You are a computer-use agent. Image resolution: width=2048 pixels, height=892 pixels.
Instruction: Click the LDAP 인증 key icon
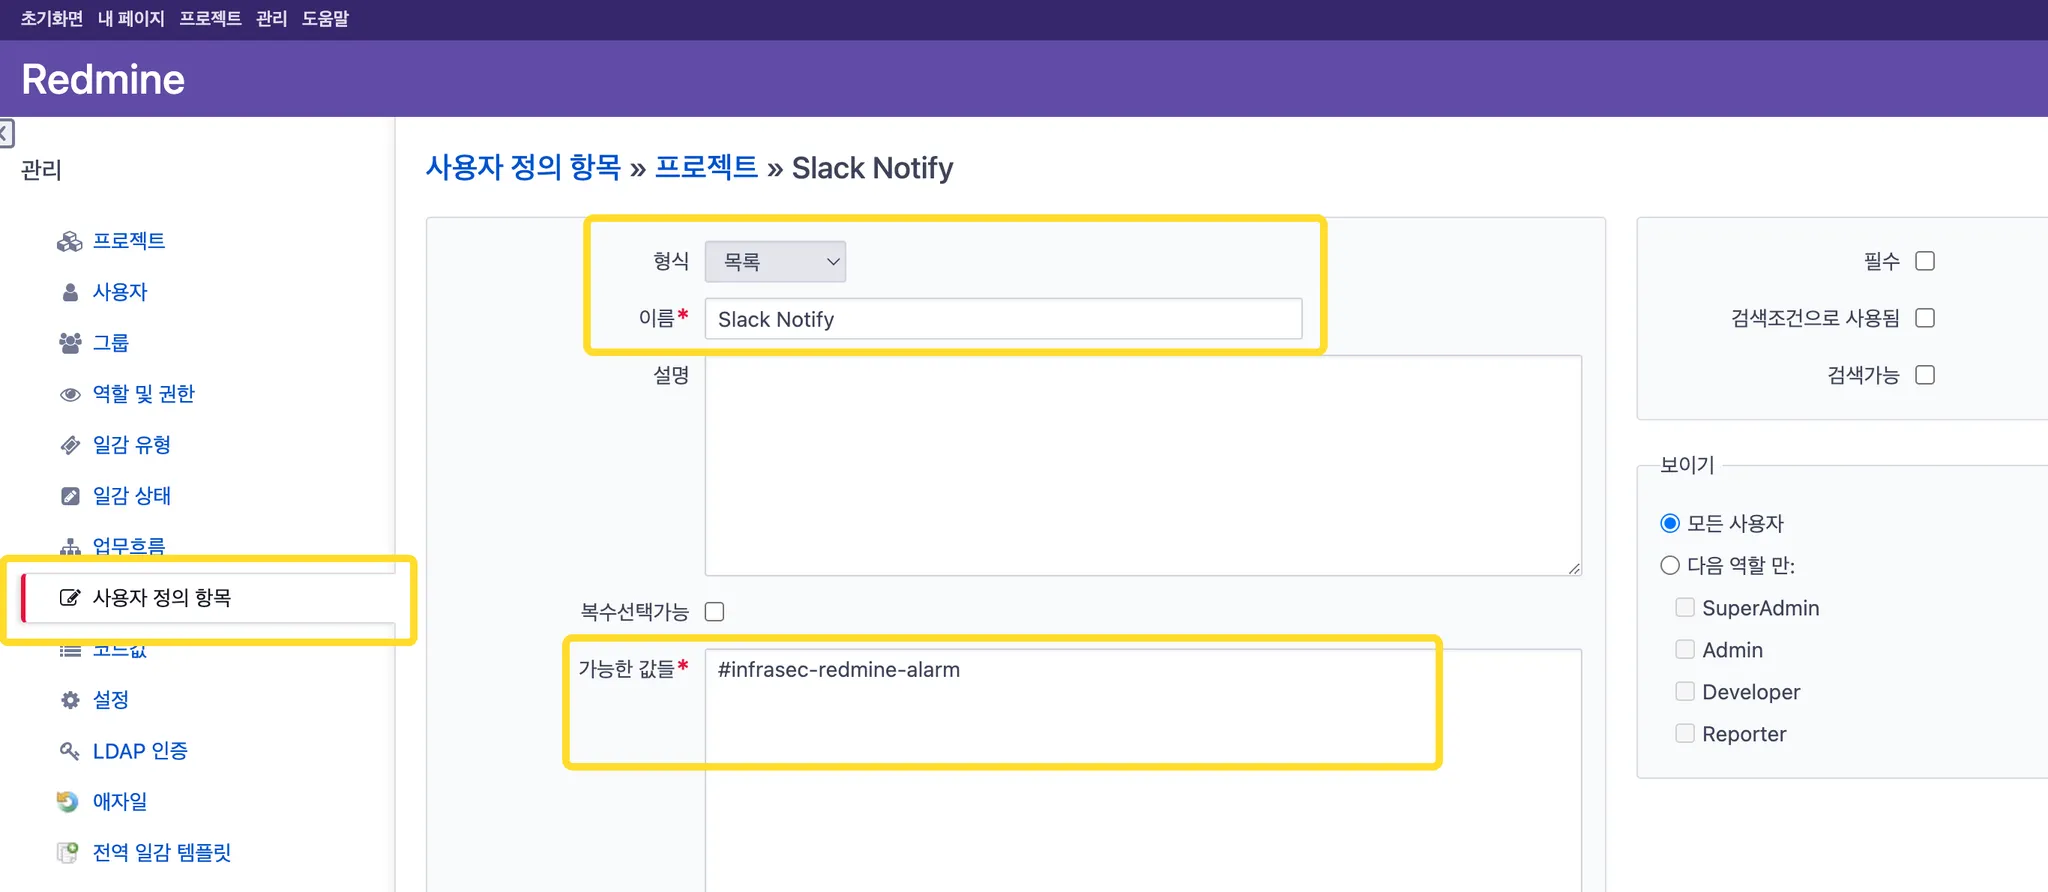(x=70, y=751)
